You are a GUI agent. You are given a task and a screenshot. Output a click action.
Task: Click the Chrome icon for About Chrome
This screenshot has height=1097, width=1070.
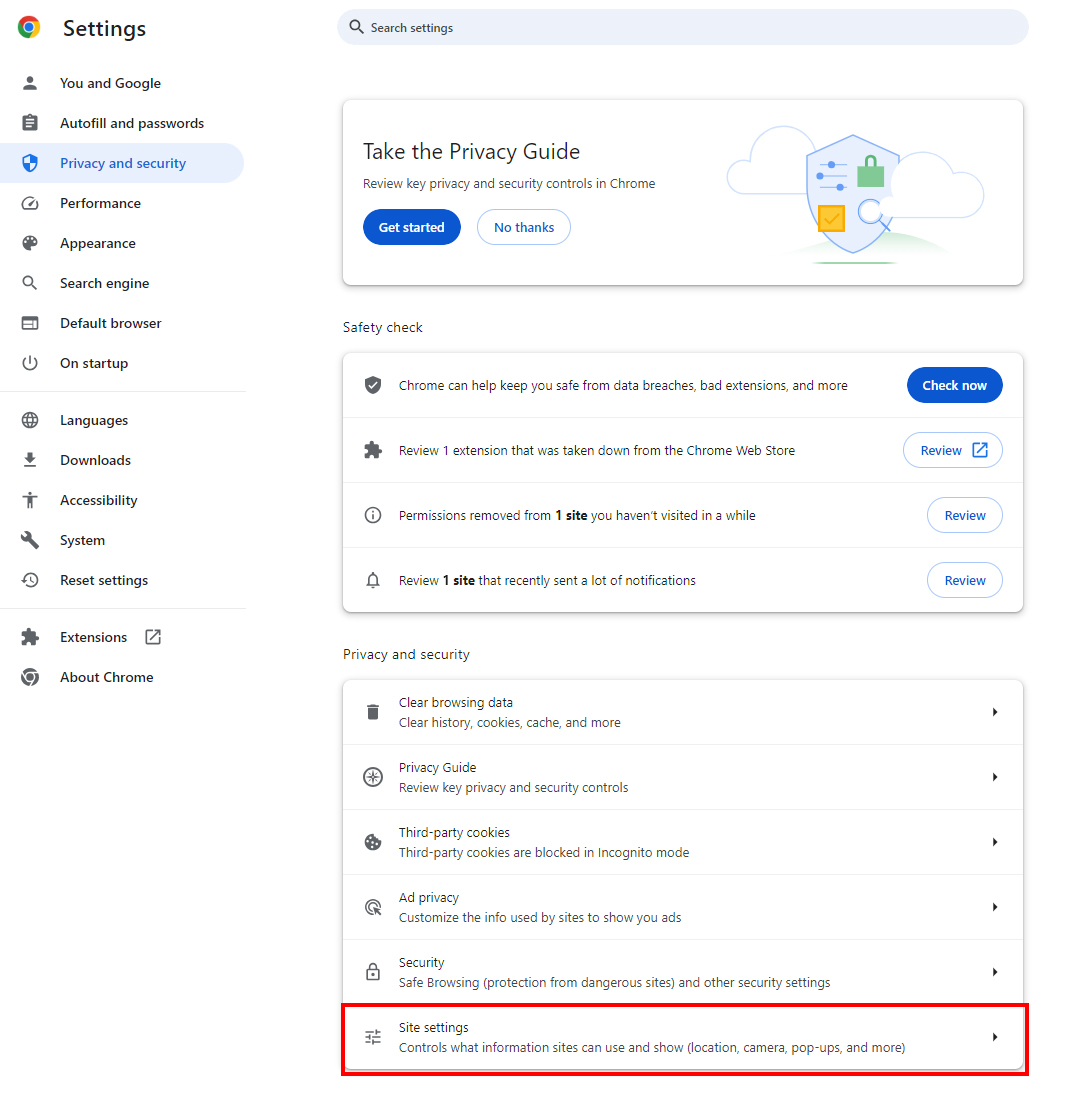point(29,677)
